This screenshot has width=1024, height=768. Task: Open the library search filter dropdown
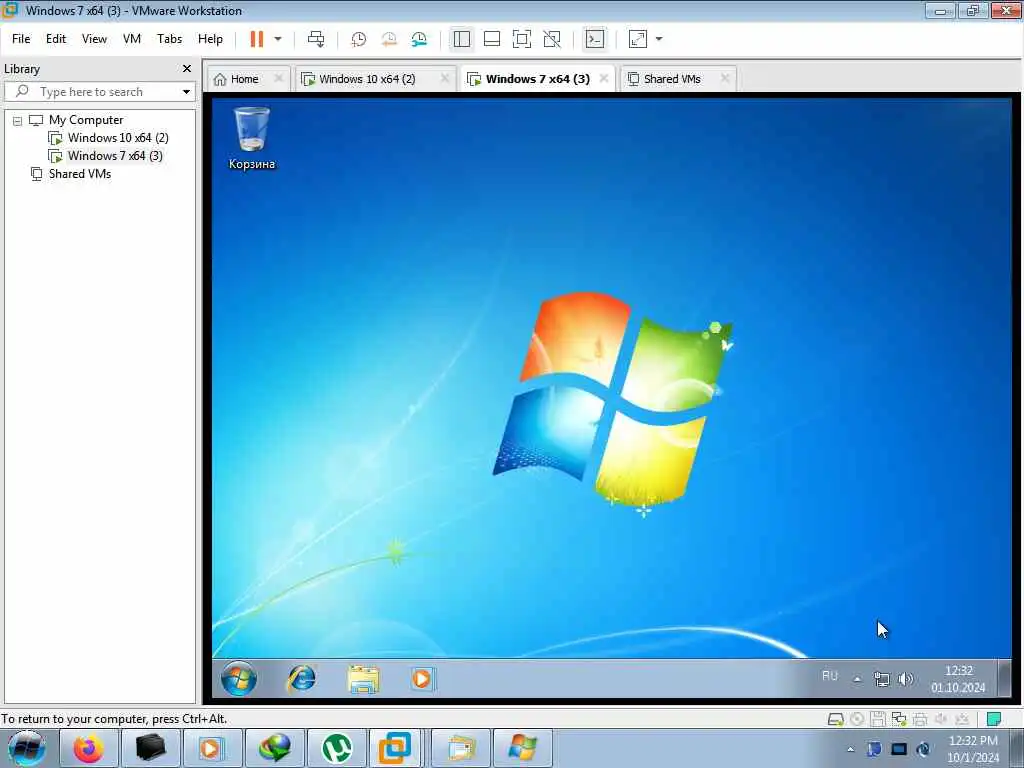(x=187, y=91)
